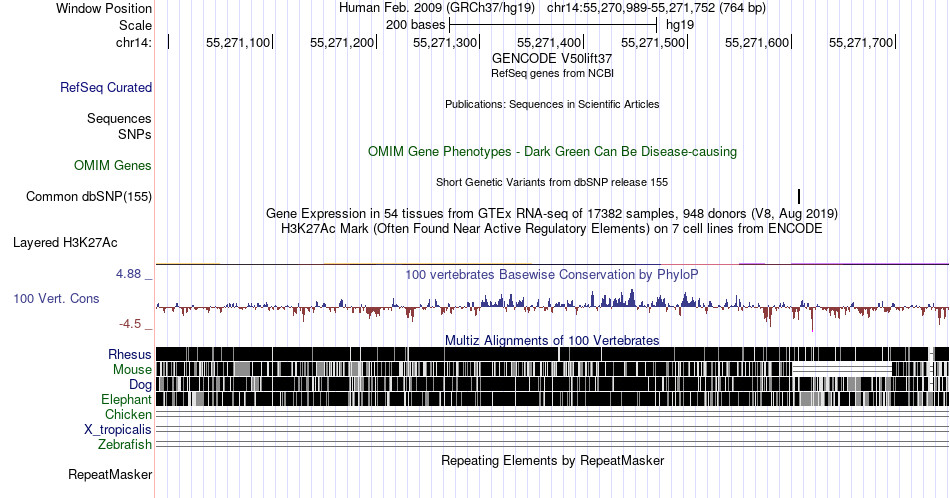Viewport: 950px width, 498px height.
Task: Click the Layered H3K27Ac track label
Action: [65, 242]
